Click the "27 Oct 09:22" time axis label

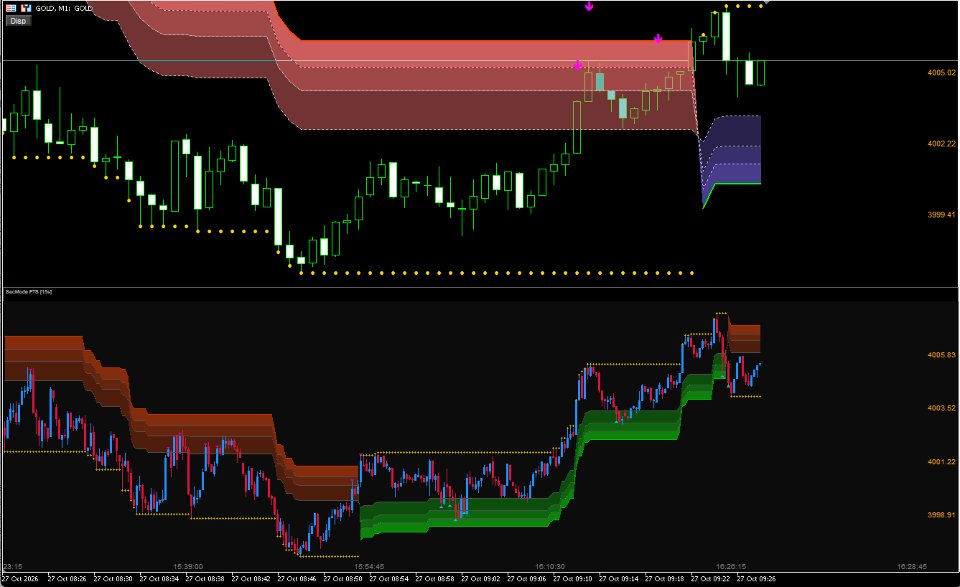coord(710,578)
